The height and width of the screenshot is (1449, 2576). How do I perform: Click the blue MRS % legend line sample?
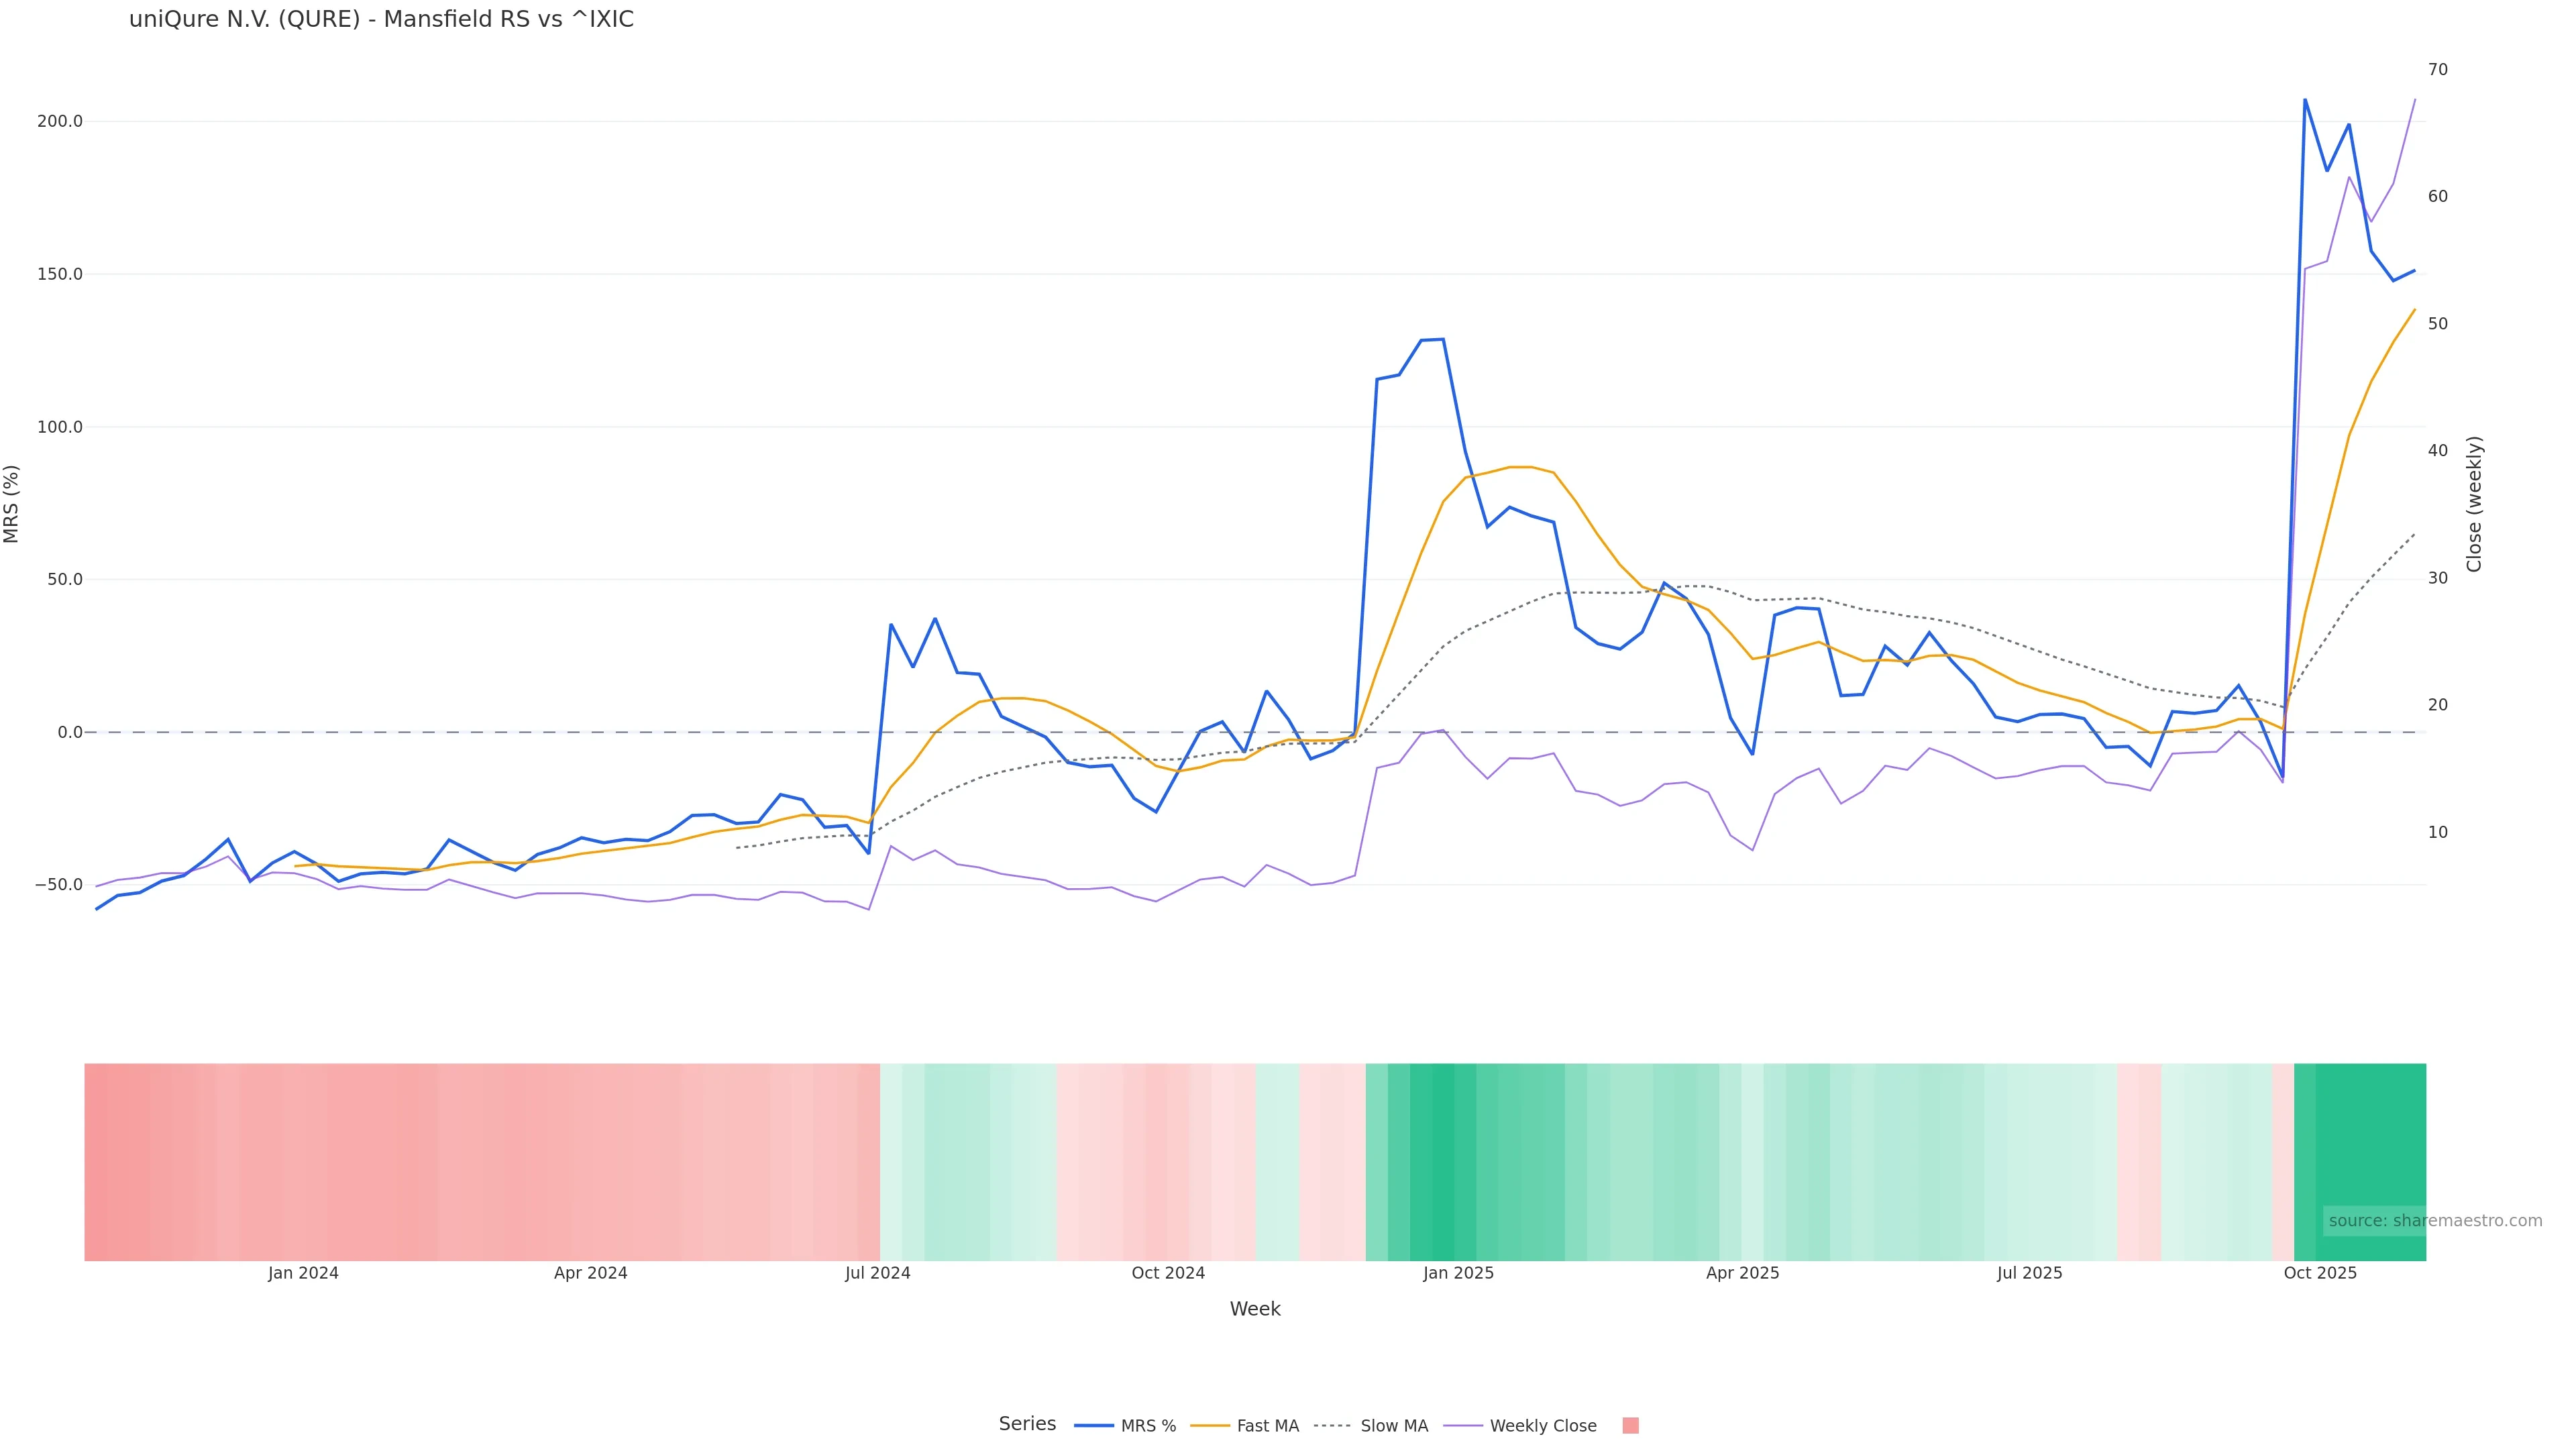(x=1093, y=1426)
